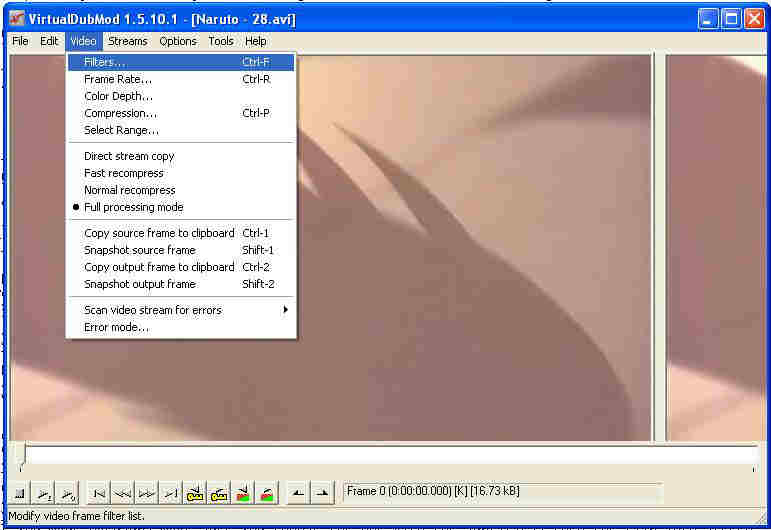Set selection end mark-out button
Viewport: 771px width, 530px height.
[x=322, y=493]
